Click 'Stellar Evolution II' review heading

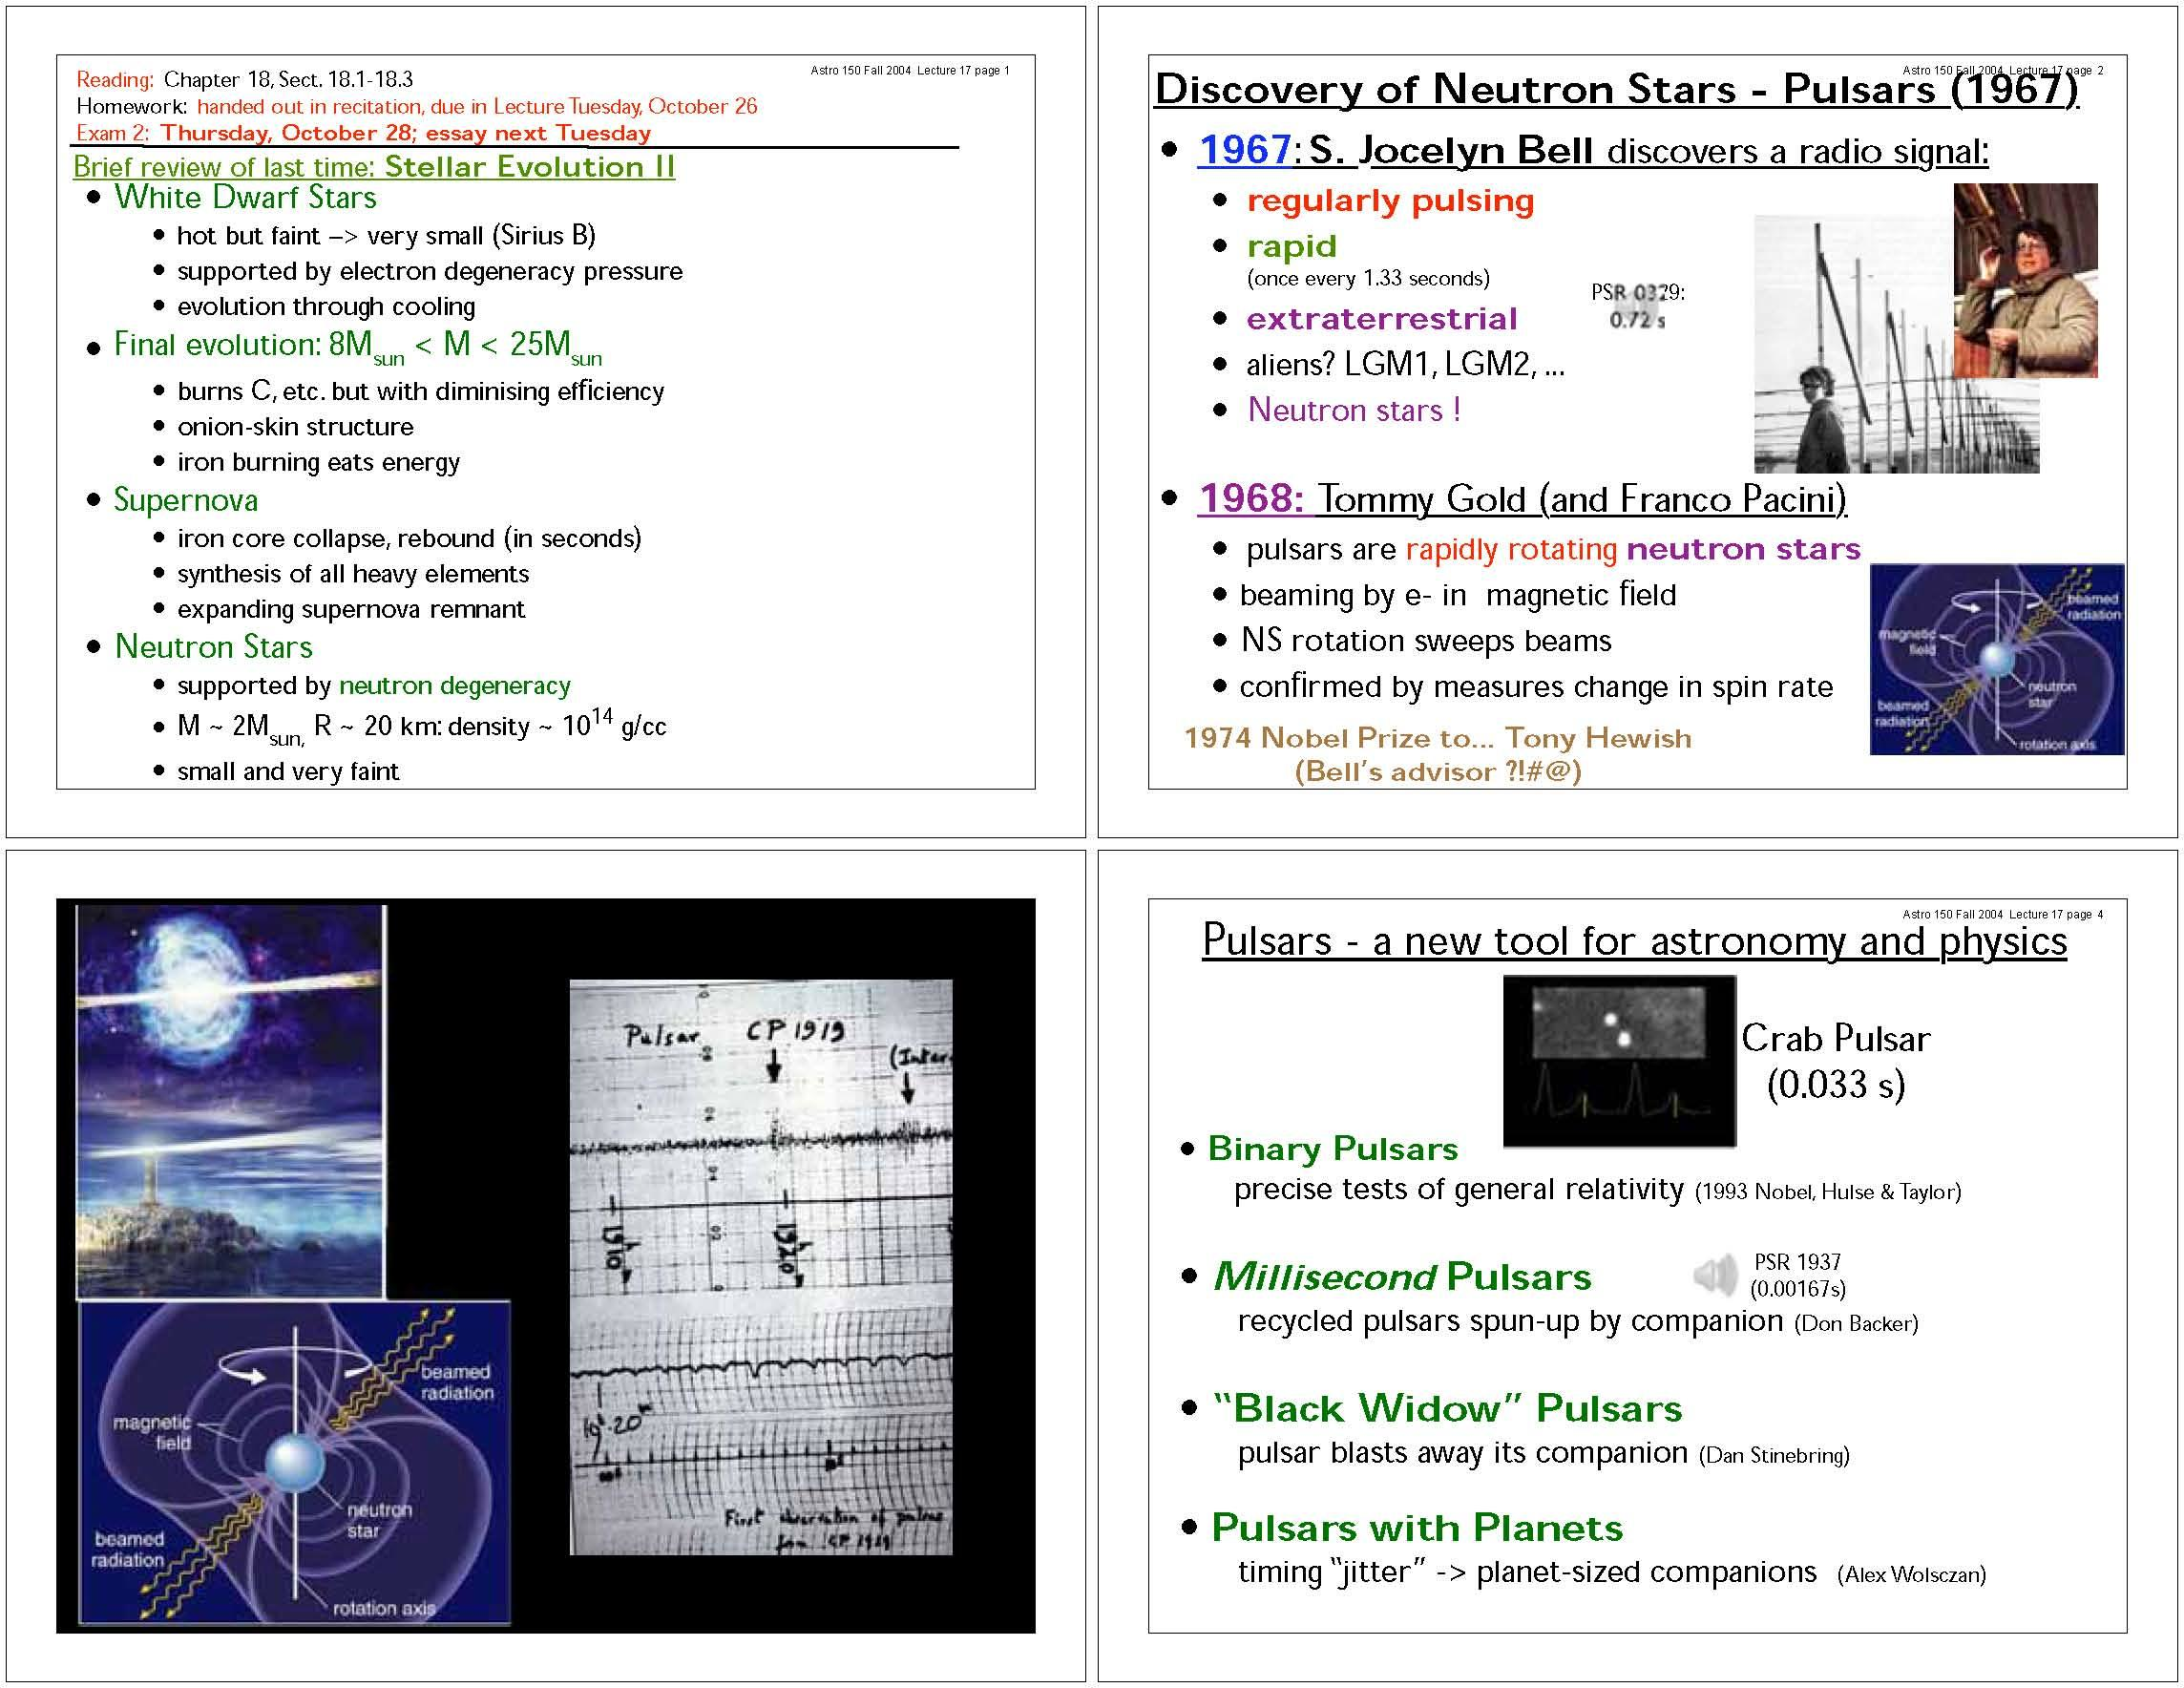(529, 166)
